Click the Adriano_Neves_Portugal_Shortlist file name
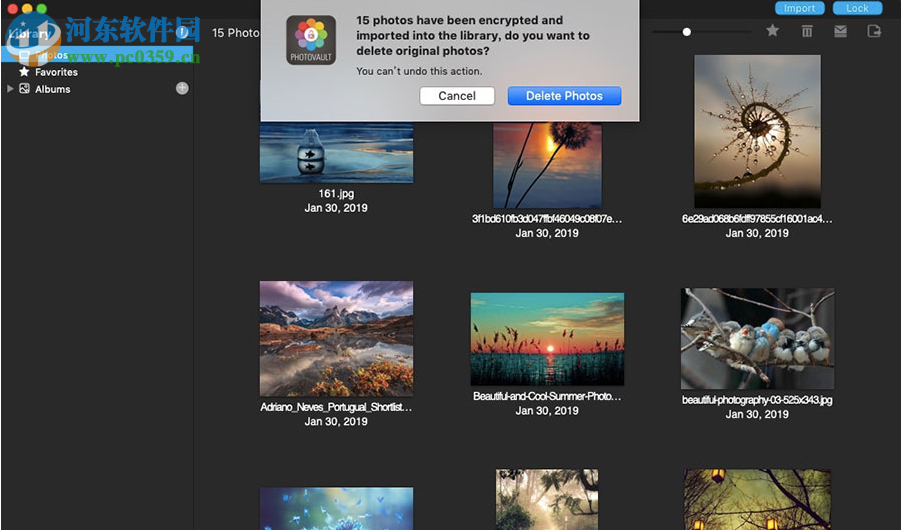The width and height of the screenshot is (901, 530). 336,407
